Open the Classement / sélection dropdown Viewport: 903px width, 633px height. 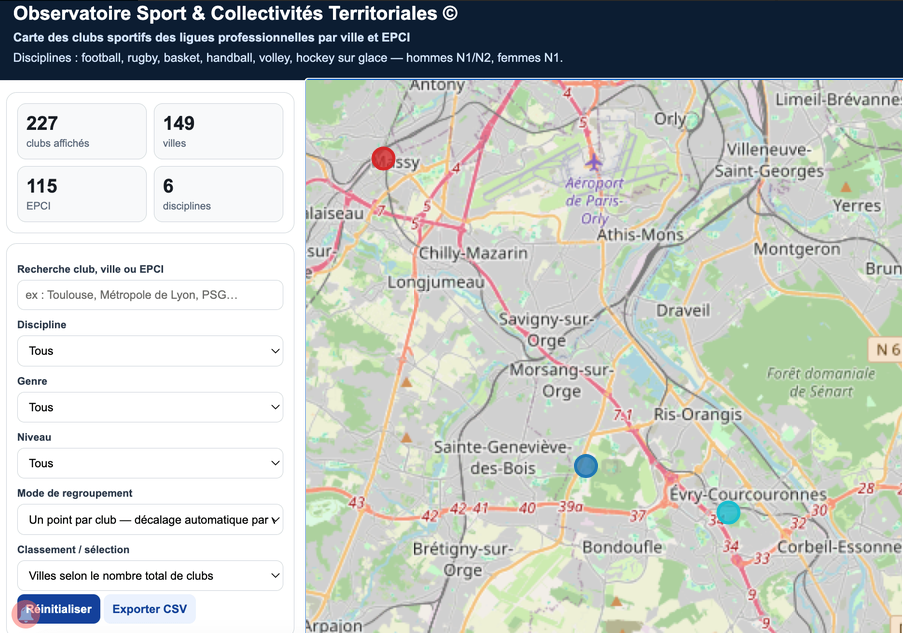click(x=150, y=575)
